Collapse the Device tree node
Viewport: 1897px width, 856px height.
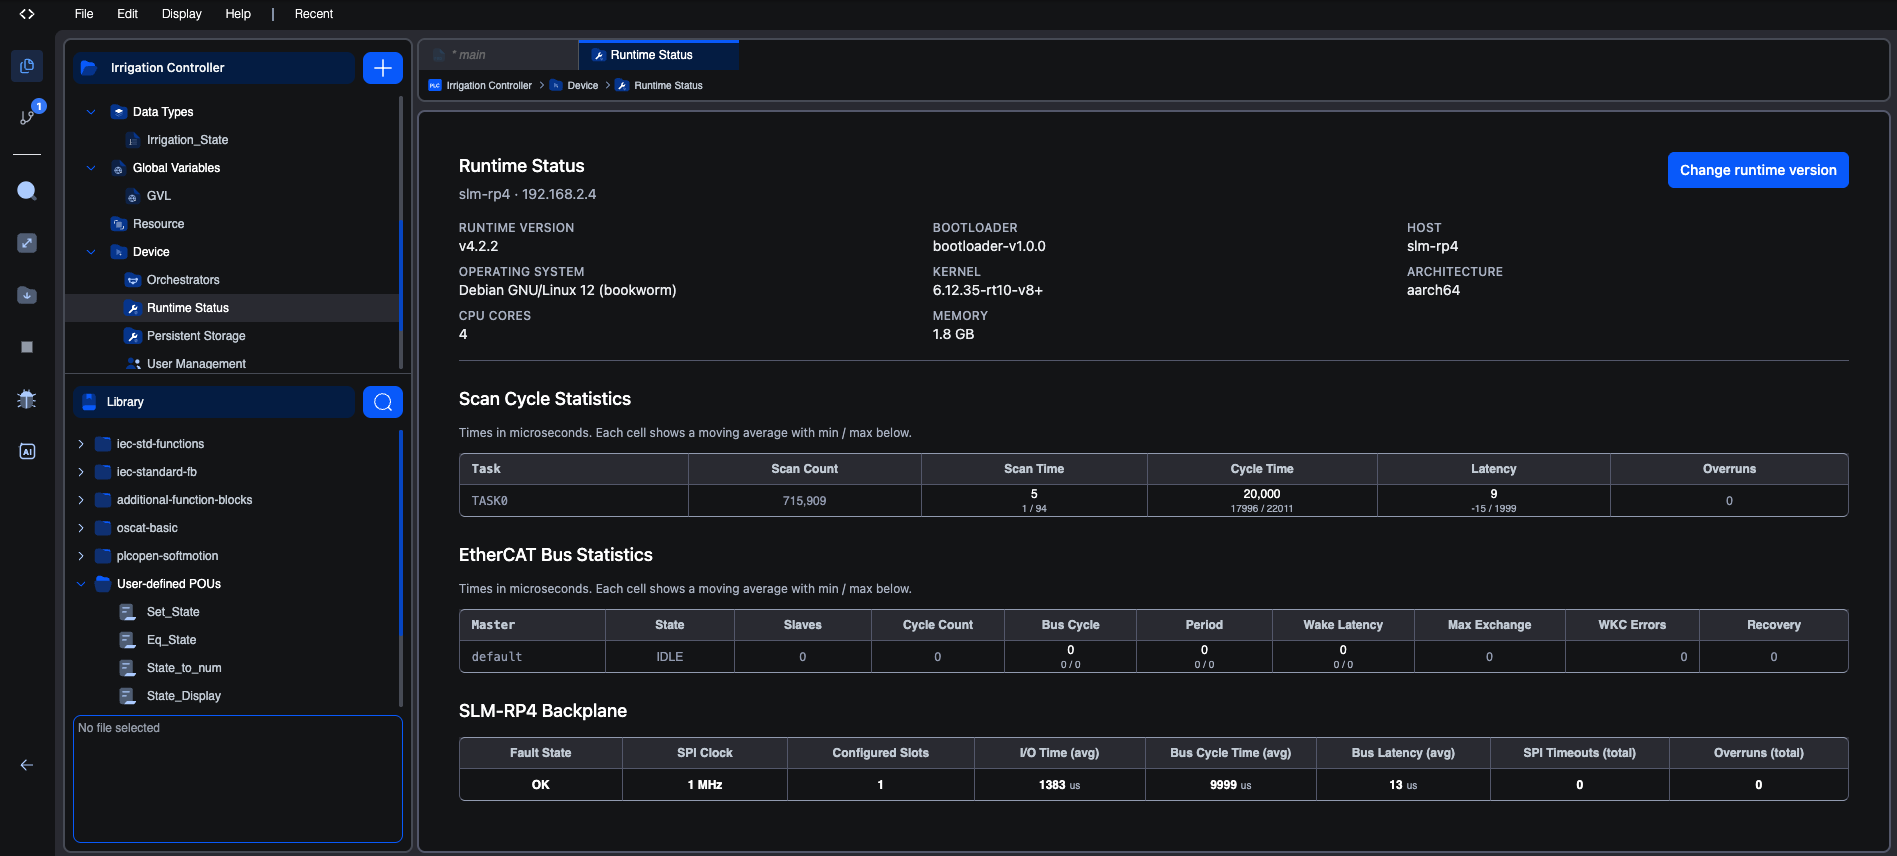point(91,252)
